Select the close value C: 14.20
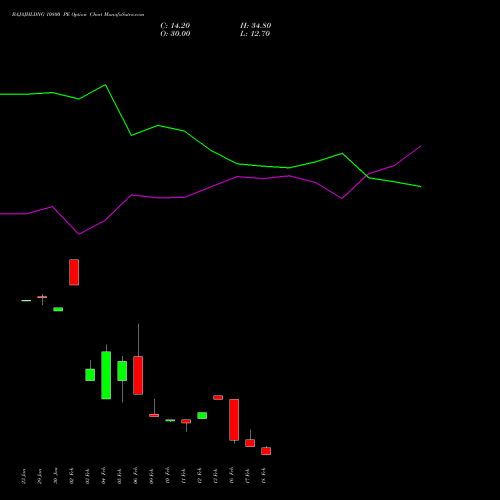The width and height of the screenshot is (500, 500). 175,26
